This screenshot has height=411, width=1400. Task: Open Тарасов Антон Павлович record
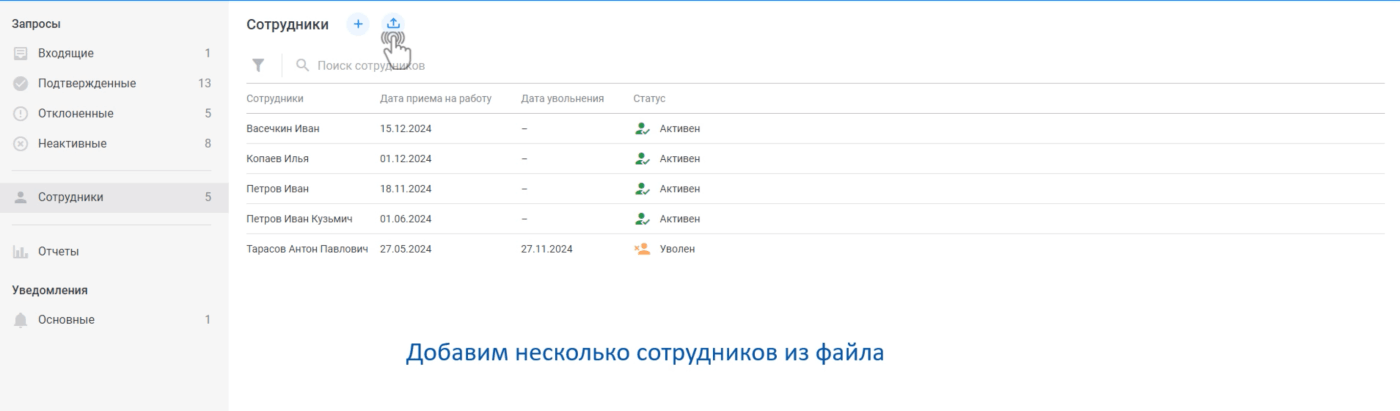[x=307, y=249]
